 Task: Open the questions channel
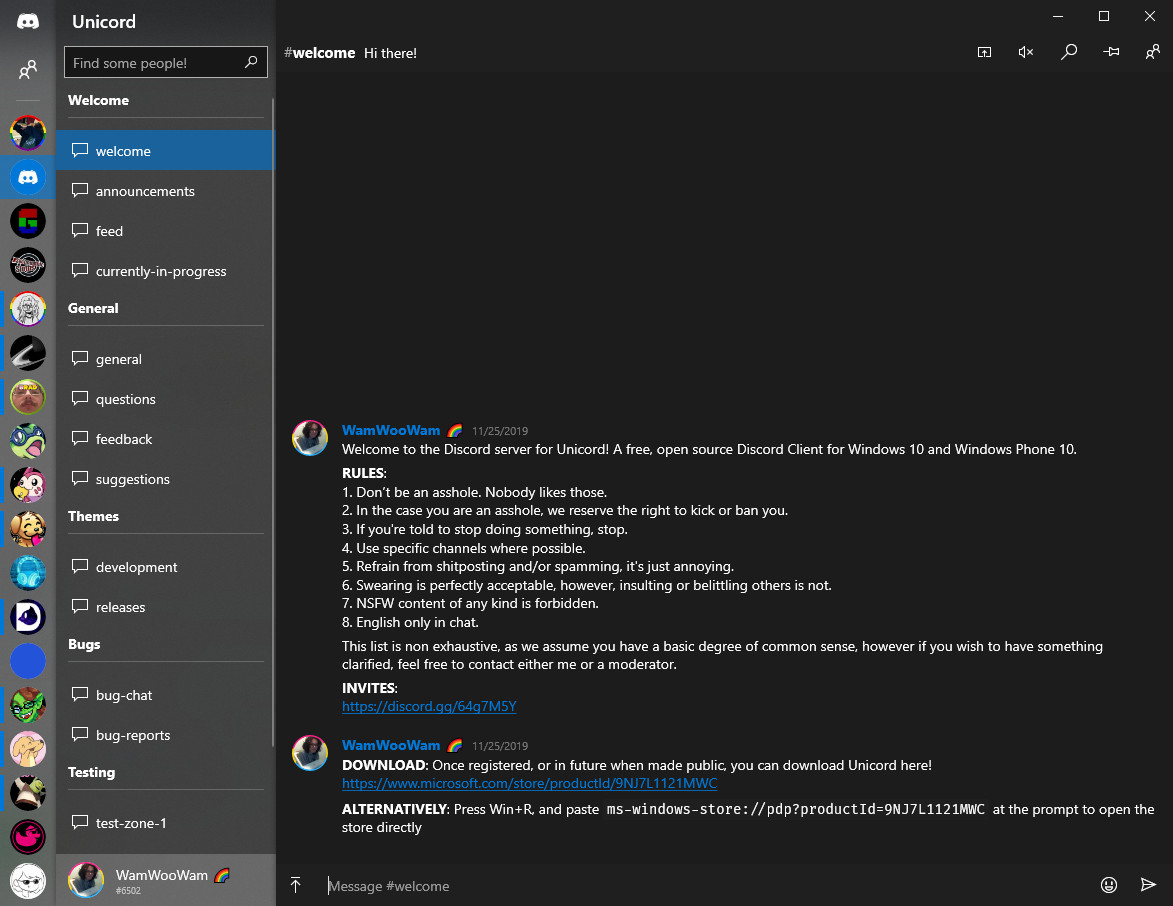[166, 399]
